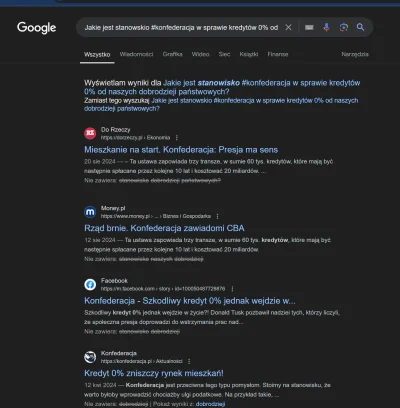400x408 pixels.
Task: Open 'Rząd brnie. Konfederacja zawiadomi CBA' link
Action: point(164,228)
